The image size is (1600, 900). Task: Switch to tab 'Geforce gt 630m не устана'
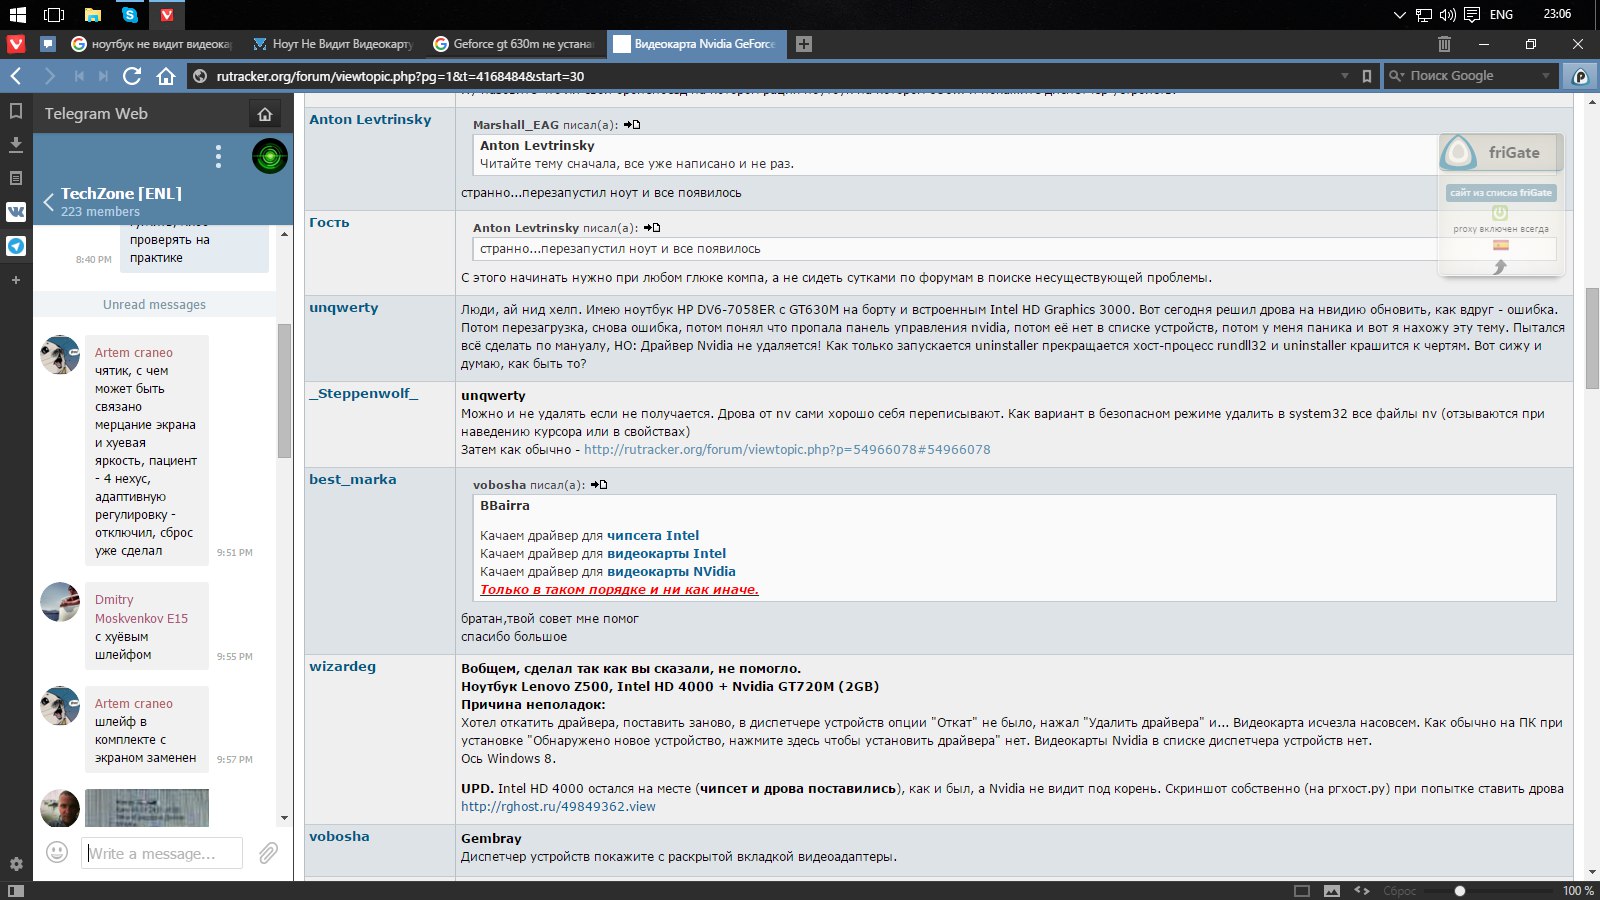coord(514,44)
